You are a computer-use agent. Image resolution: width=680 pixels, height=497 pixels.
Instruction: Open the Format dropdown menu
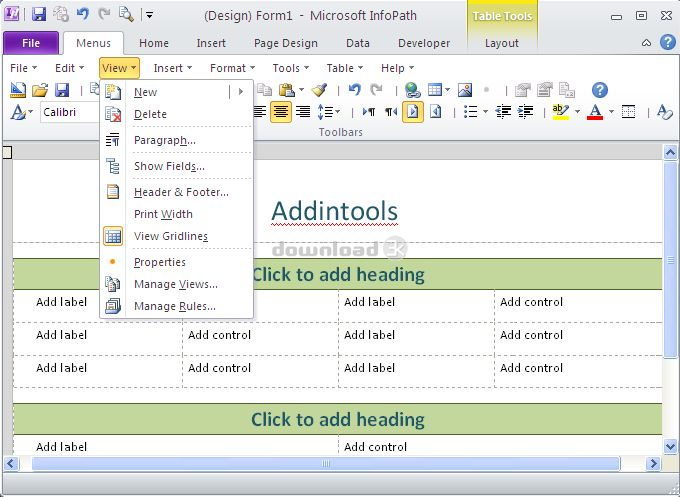(232, 68)
